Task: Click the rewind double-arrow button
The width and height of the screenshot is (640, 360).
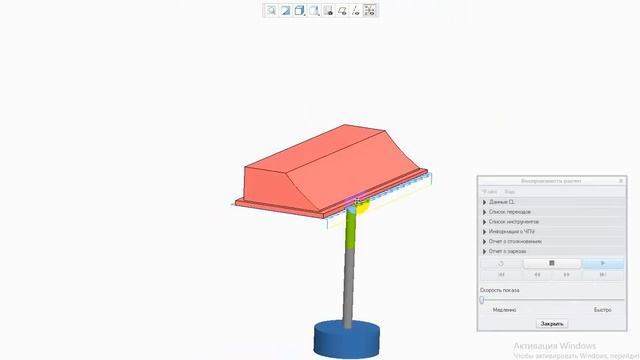Action: (x=537, y=275)
